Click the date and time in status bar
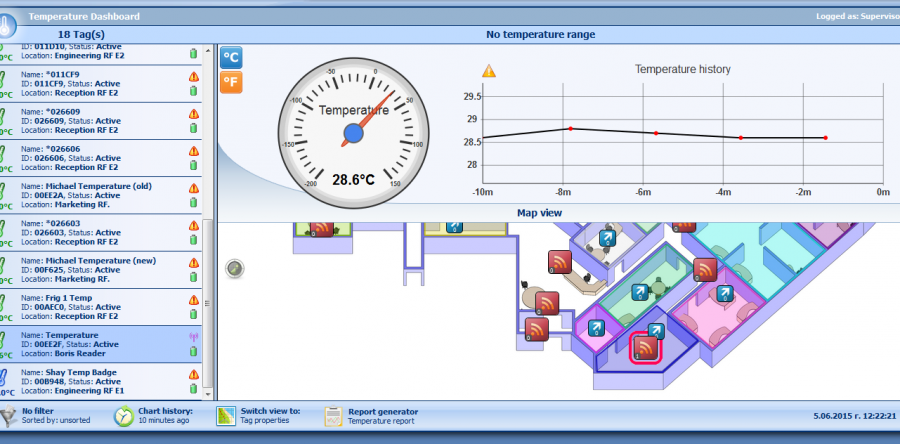The image size is (900, 444). point(855,416)
